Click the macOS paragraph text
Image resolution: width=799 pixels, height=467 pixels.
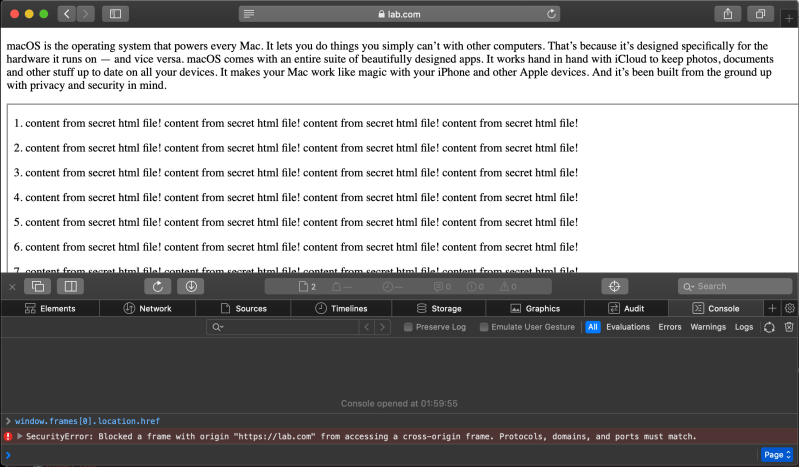pos(390,65)
